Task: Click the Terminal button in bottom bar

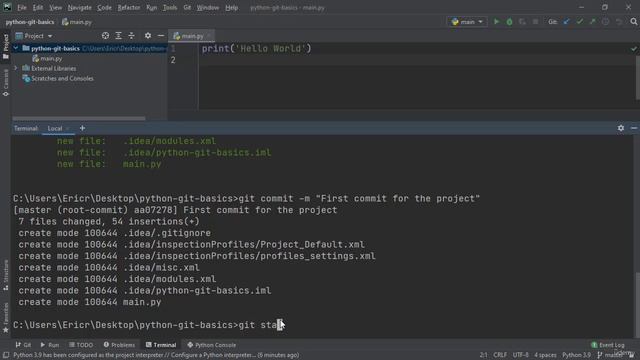Action: (161, 345)
